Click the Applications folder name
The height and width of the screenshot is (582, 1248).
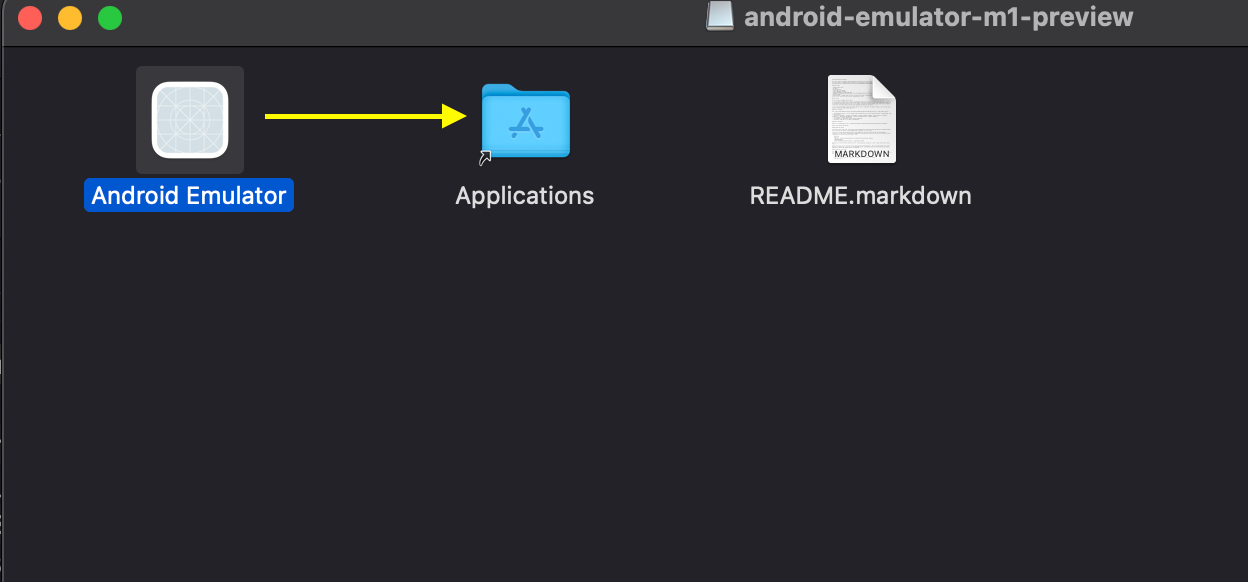(525, 195)
